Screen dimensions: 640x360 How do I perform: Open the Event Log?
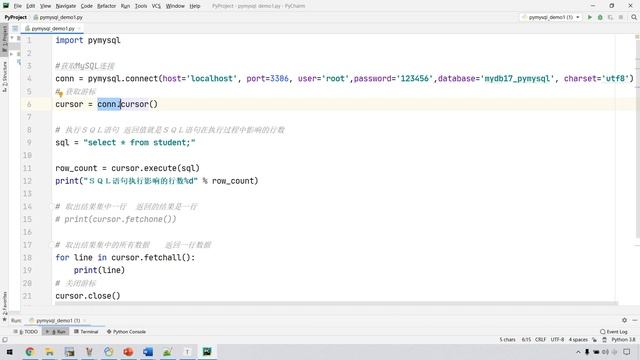[614, 332]
